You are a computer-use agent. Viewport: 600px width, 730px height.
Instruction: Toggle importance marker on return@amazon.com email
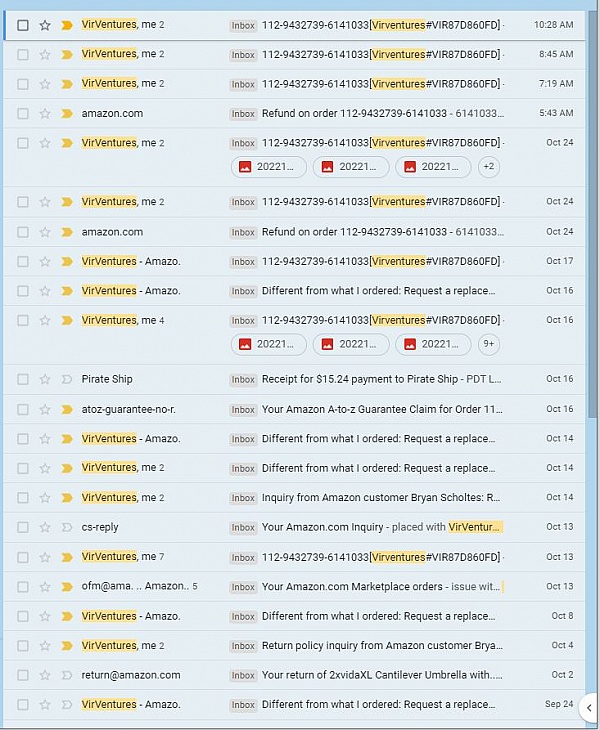point(67,675)
